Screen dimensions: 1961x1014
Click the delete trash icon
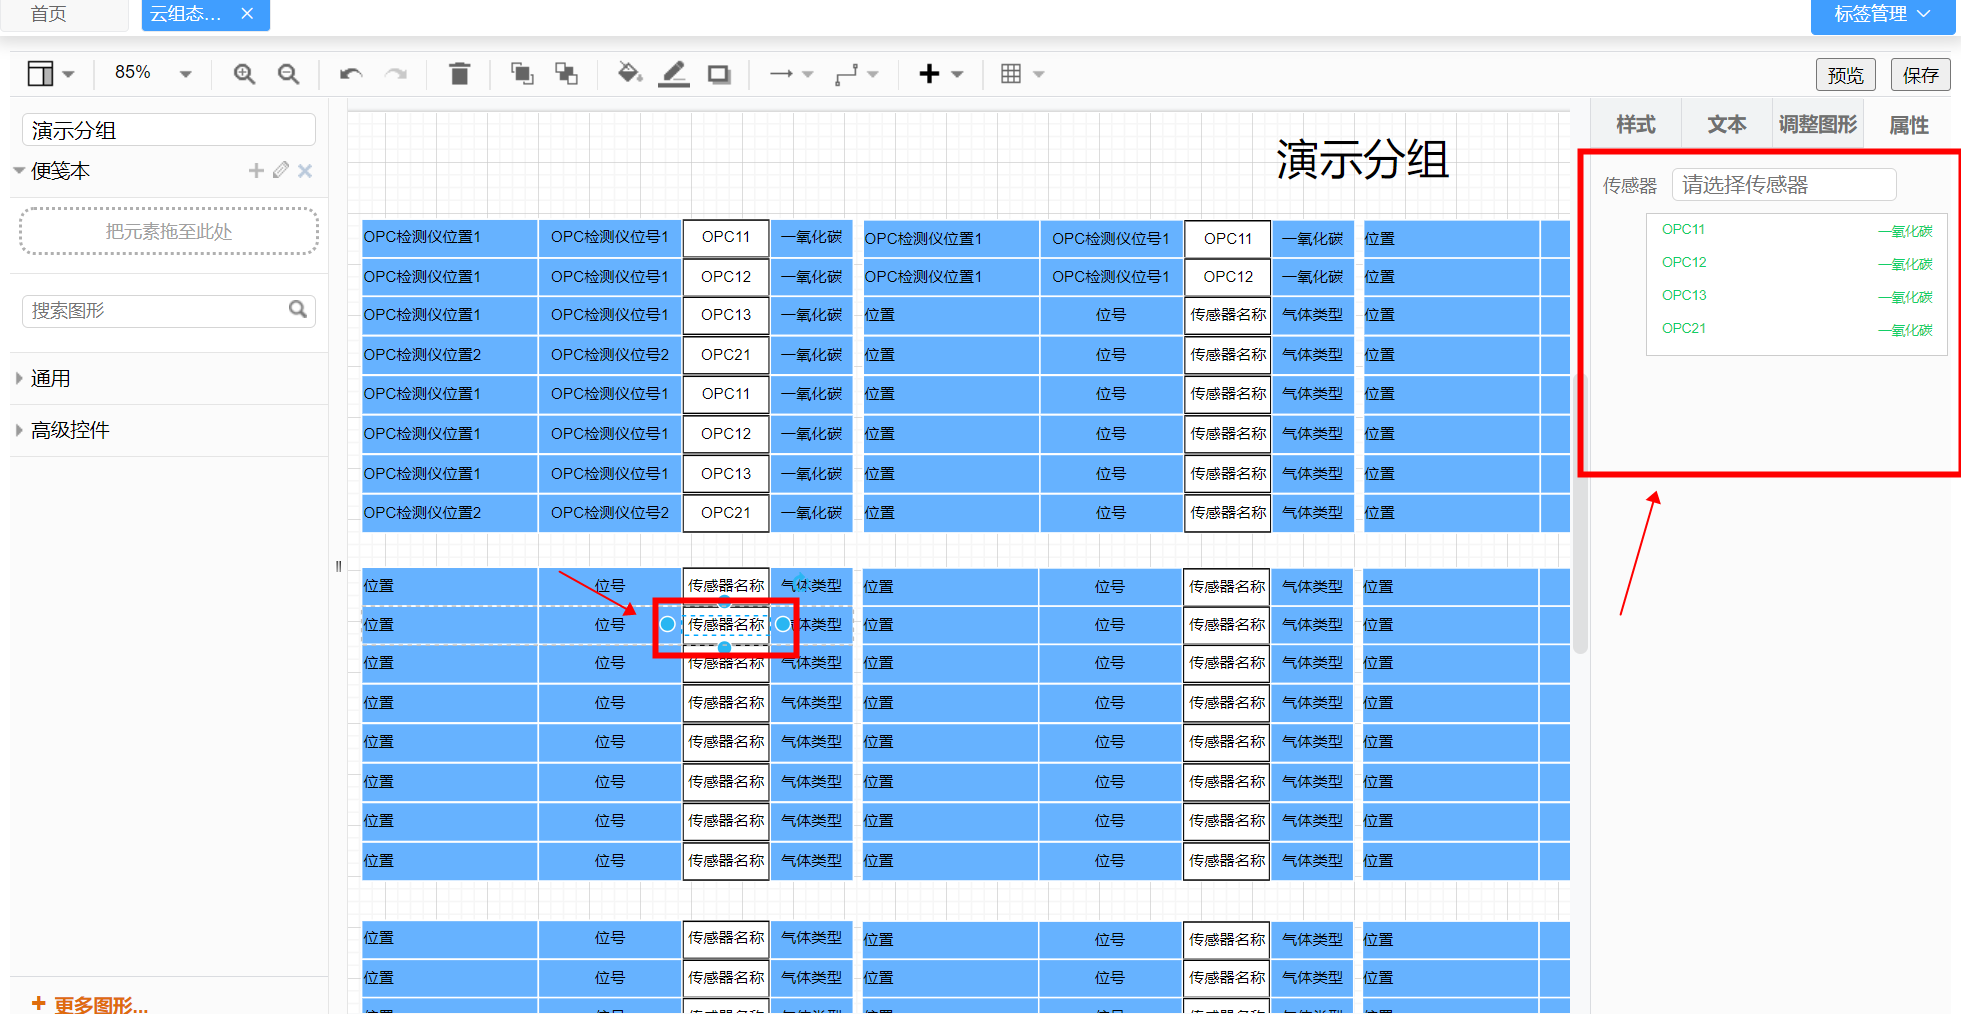tap(459, 74)
